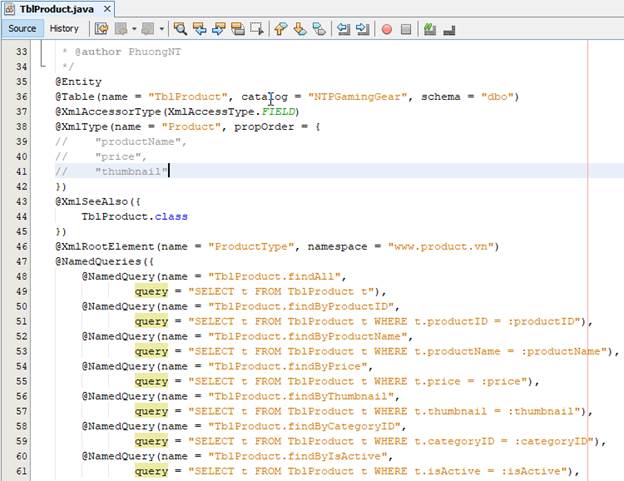Click the "TblProduct.findByProductName" query name

tap(308, 336)
